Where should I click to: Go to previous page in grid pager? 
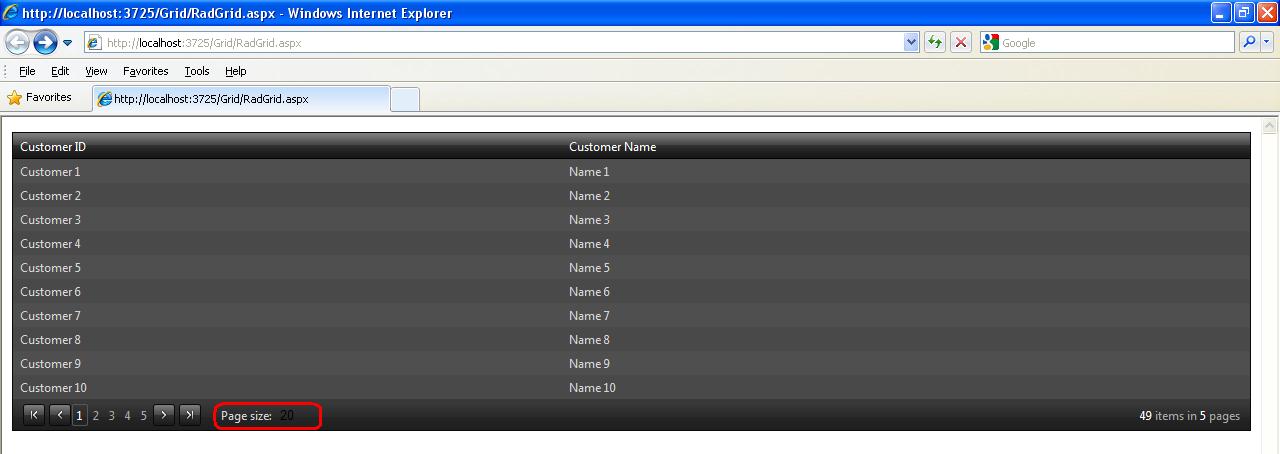[59, 415]
